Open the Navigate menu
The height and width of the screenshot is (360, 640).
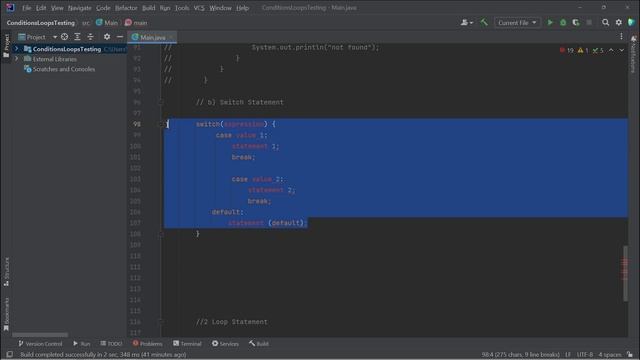[x=79, y=8]
